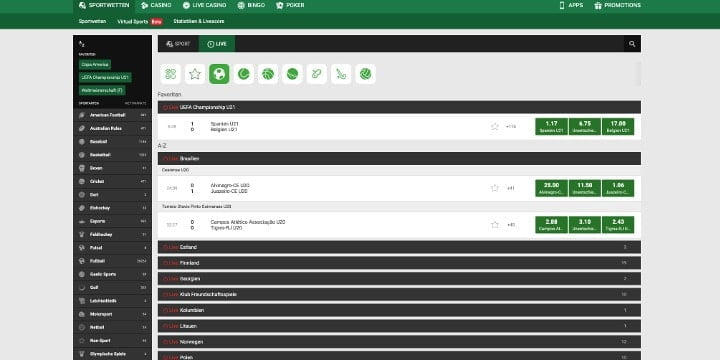Switch to the Live tab
The height and width of the screenshot is (360, 720).
[x=217, y=44]
